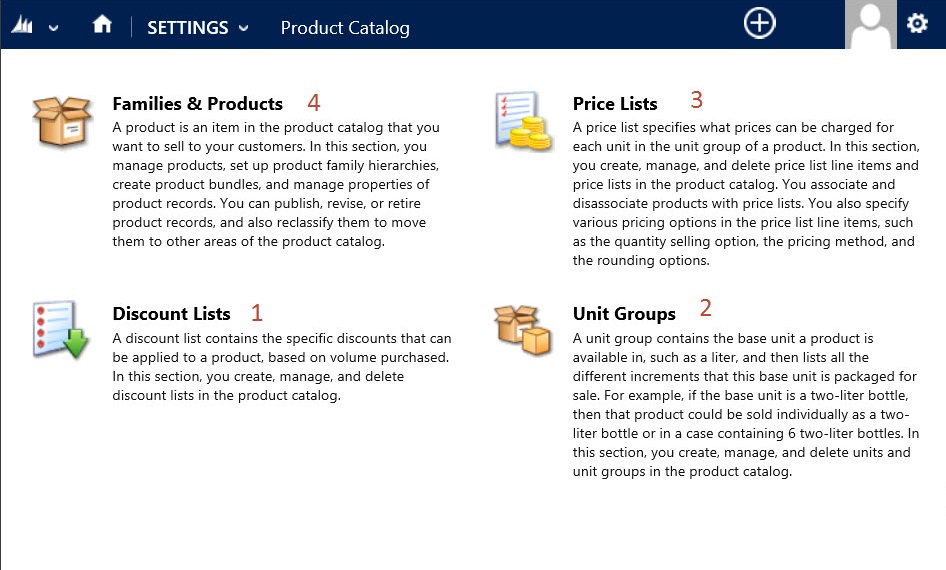Expand the chevron beside the Dynamics logo
The image size is (946, 570).
54,28
